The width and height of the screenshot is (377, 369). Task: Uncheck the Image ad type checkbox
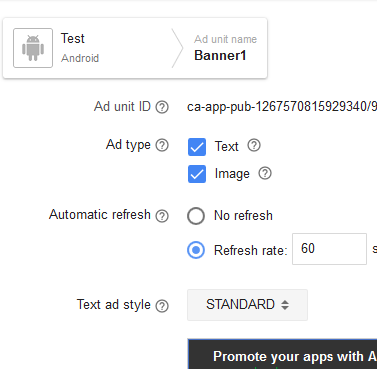[197, 174]
